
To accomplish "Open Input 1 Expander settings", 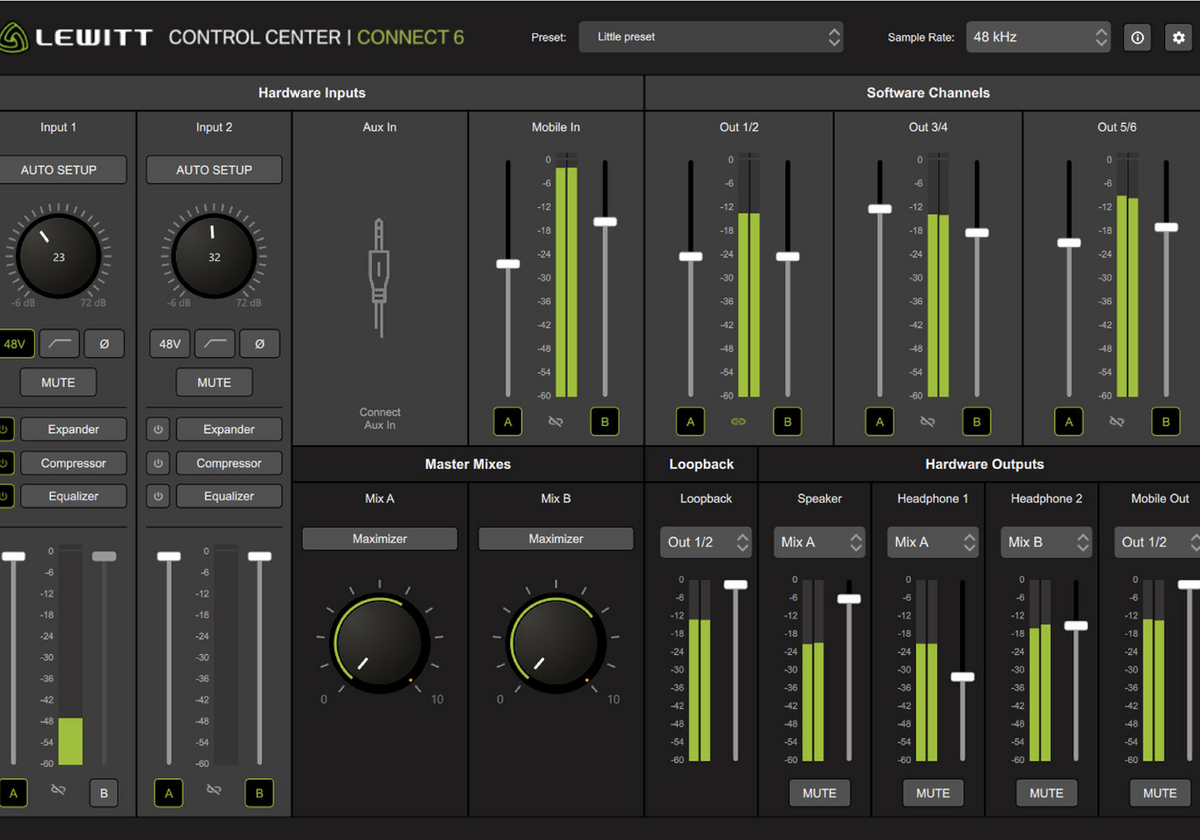I will pyautogui.click(x=74, y=430).
